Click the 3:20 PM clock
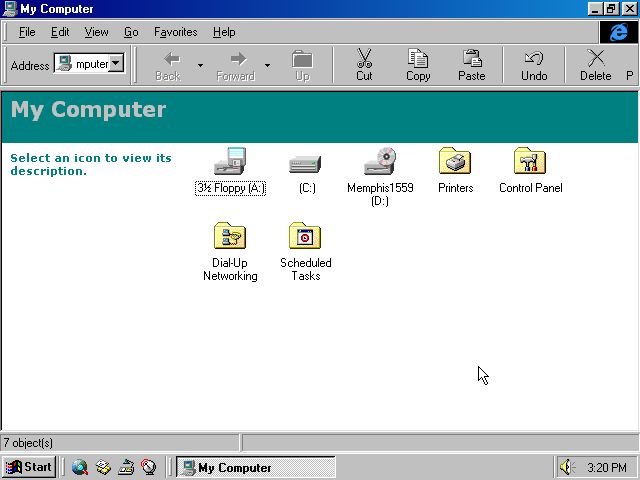 607,467
